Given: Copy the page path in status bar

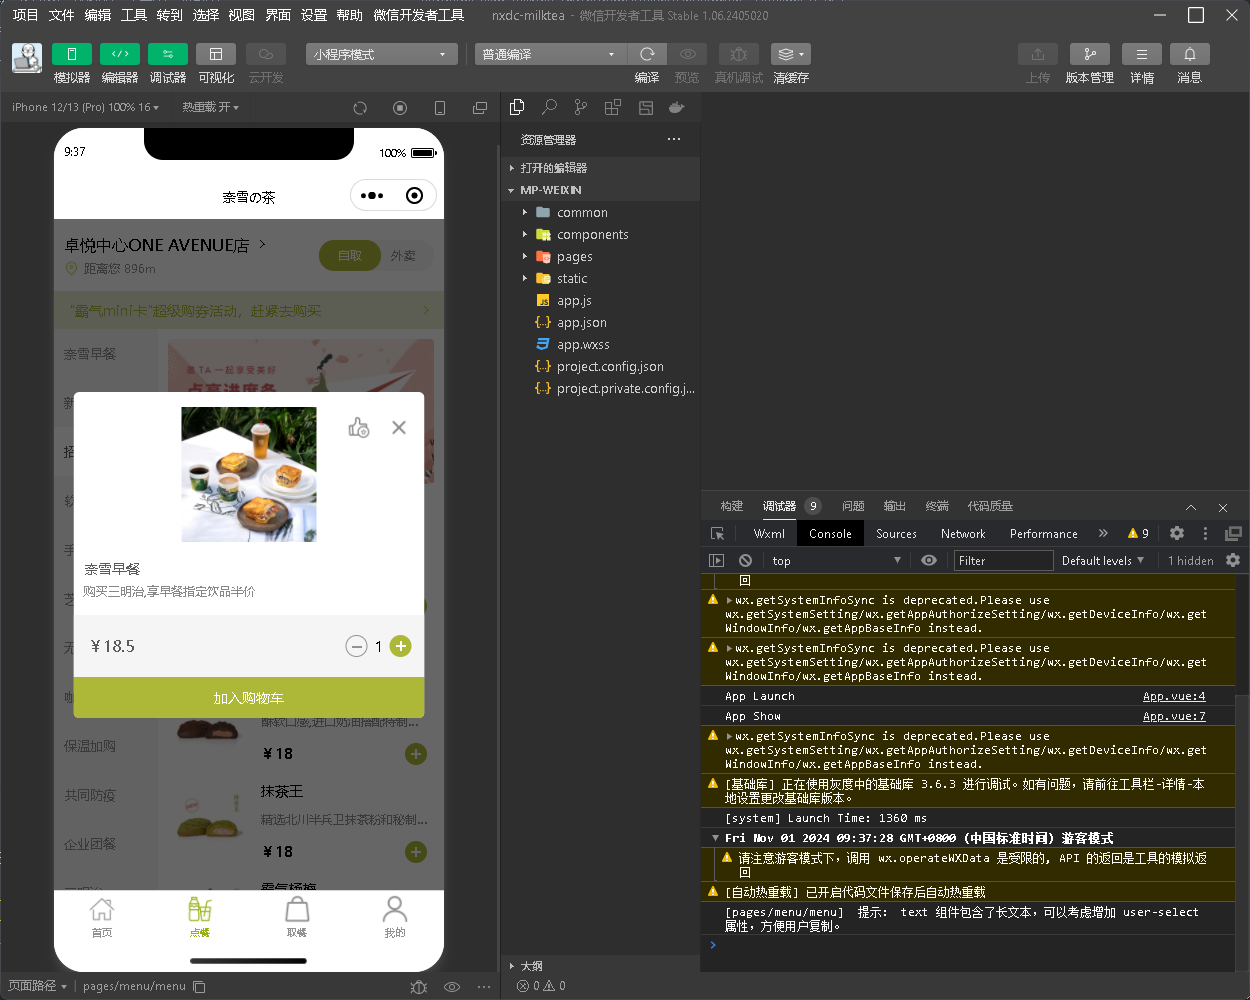Looking at the screenshot, I should coord(199,986).
